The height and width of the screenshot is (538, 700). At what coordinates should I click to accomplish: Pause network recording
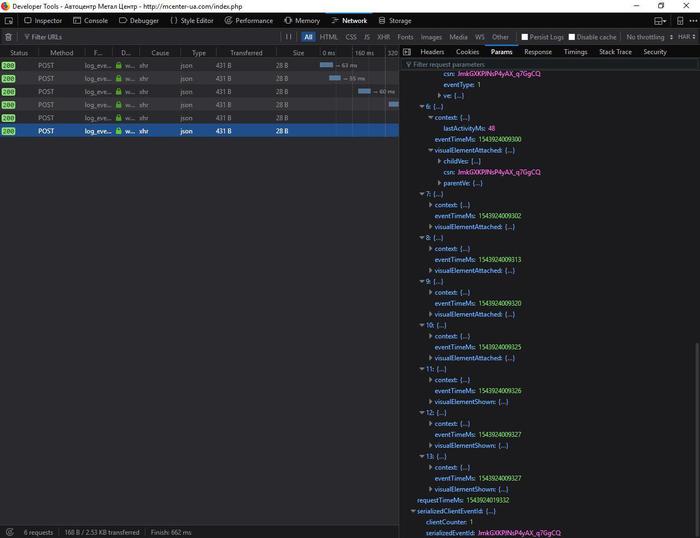291,37
